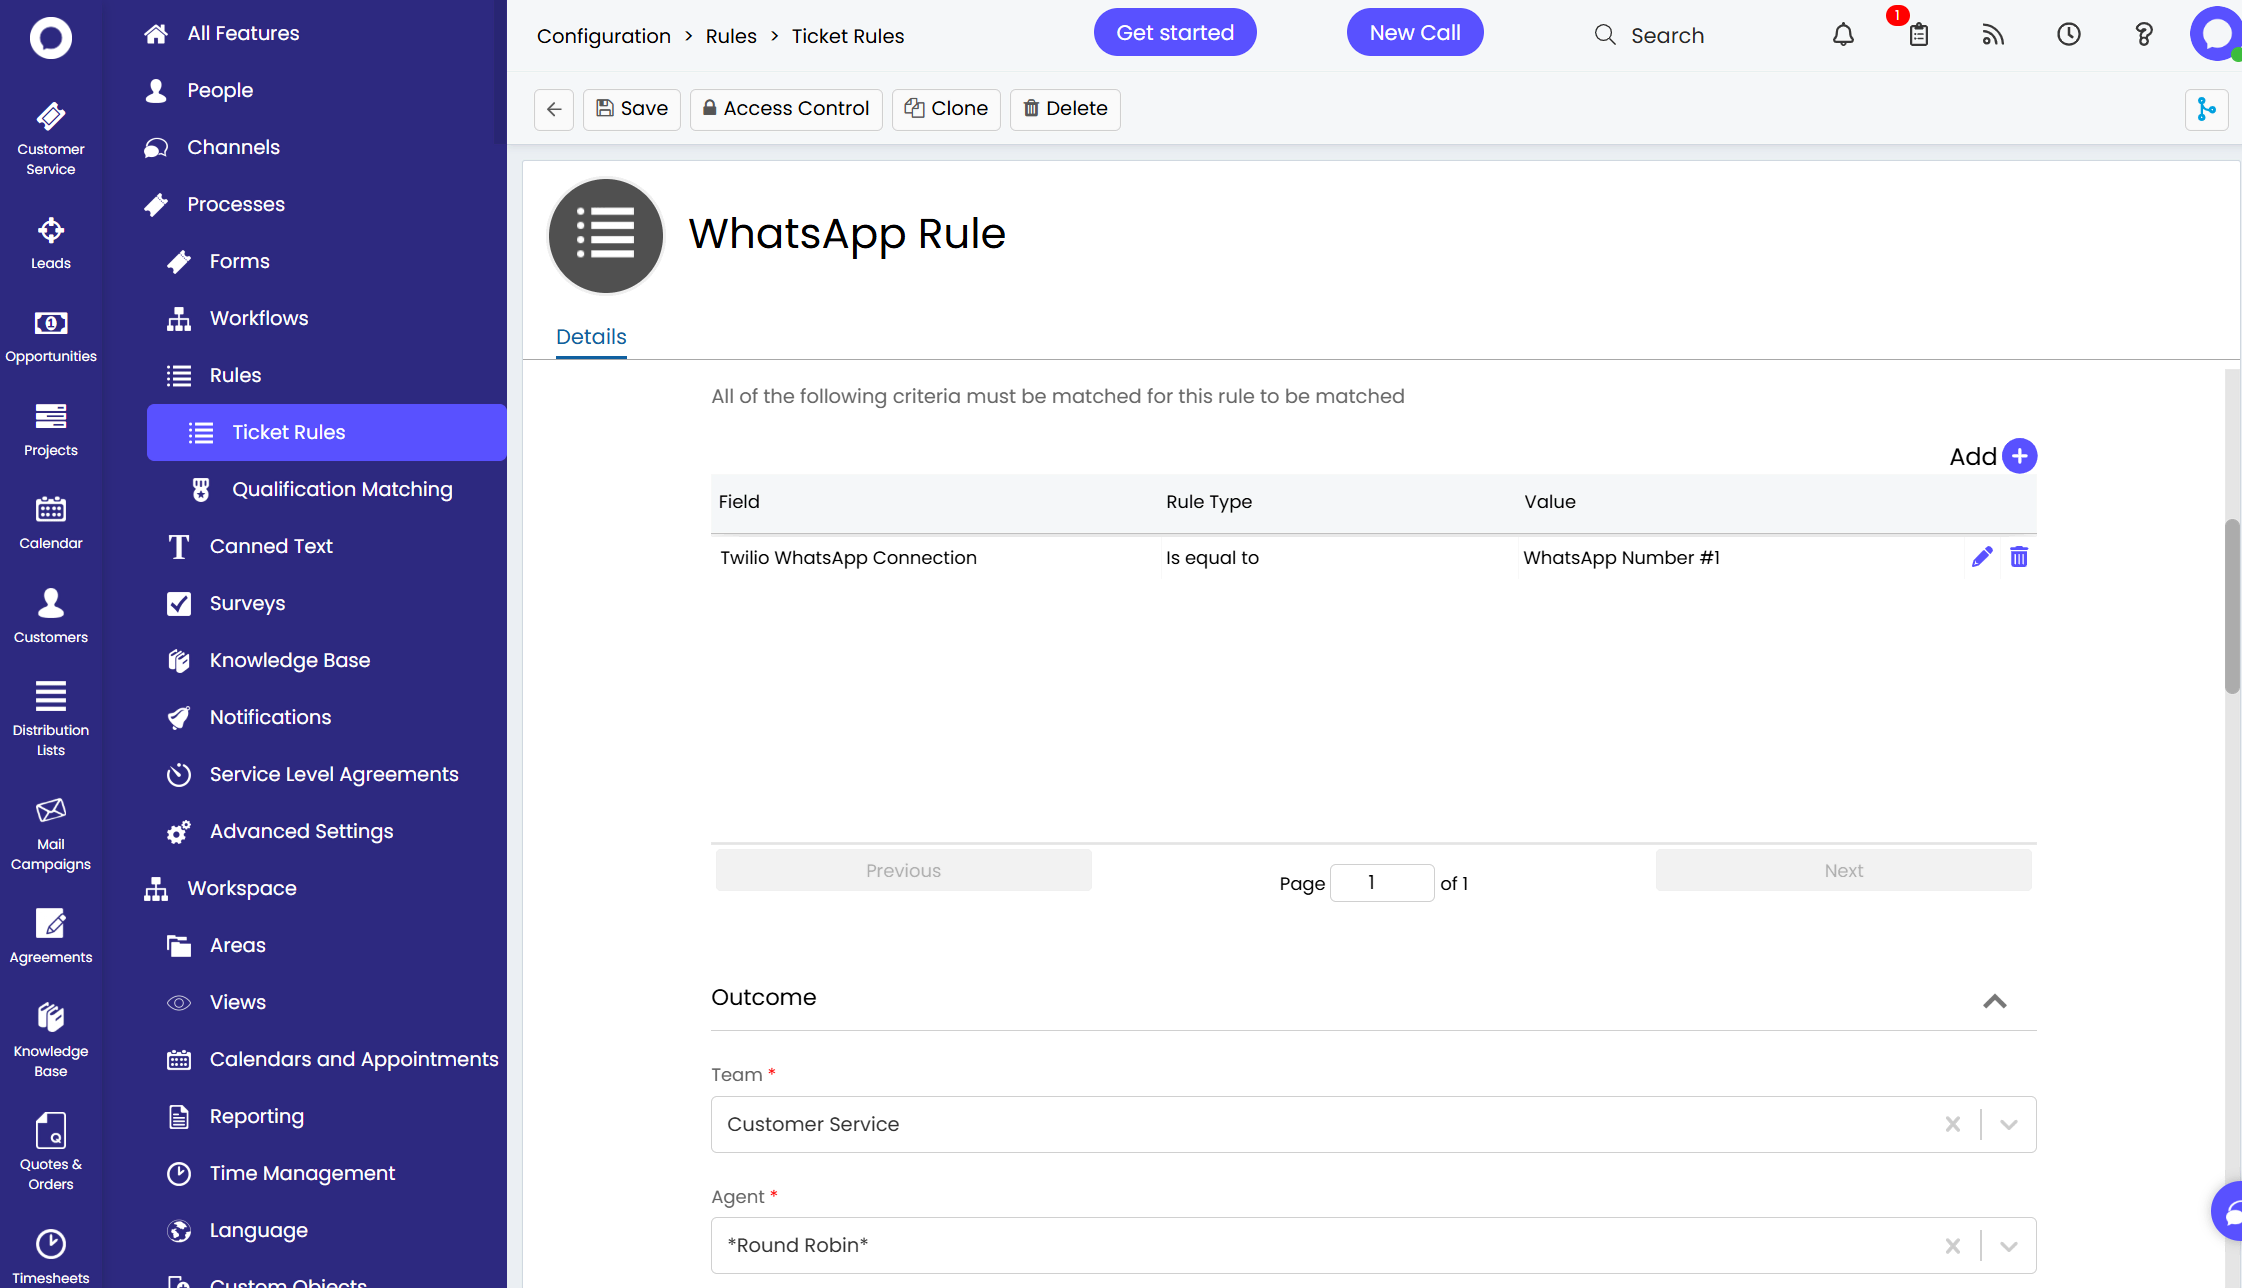The image size is (2242, 1288).
Task: Click the Add plus icon for criteria
Action: coord(2019,456)
